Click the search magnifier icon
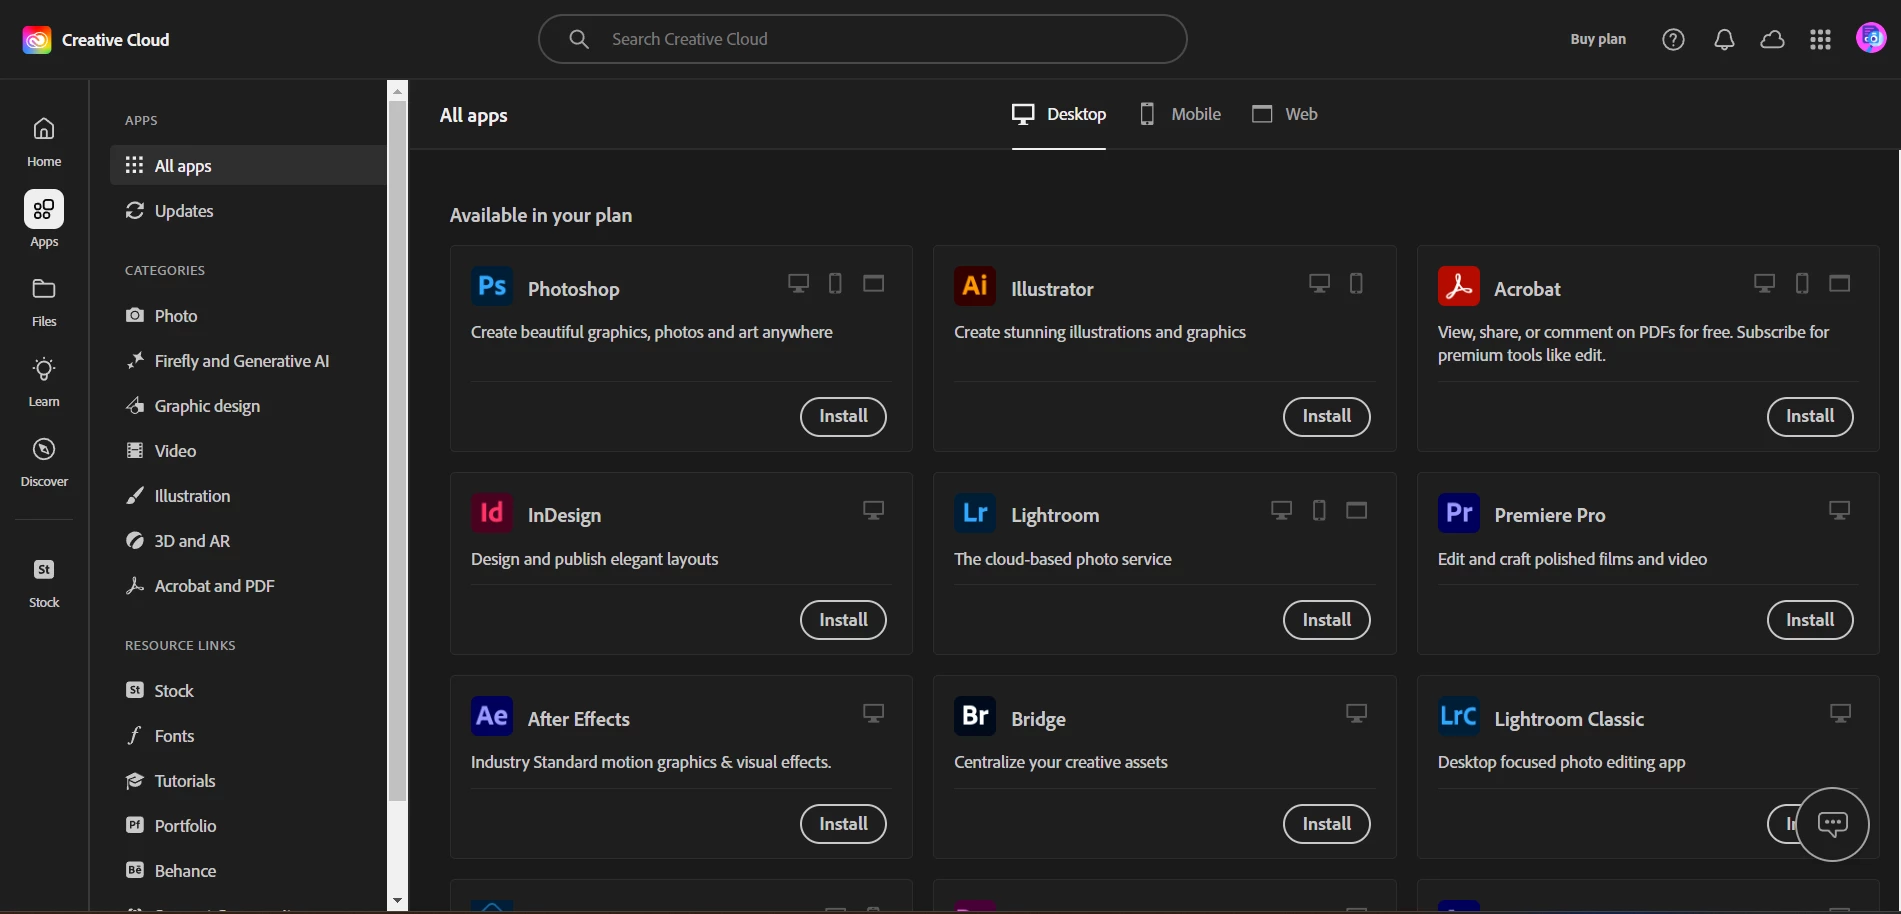The height and width of the screenshot is (914, 1901). 579,39
